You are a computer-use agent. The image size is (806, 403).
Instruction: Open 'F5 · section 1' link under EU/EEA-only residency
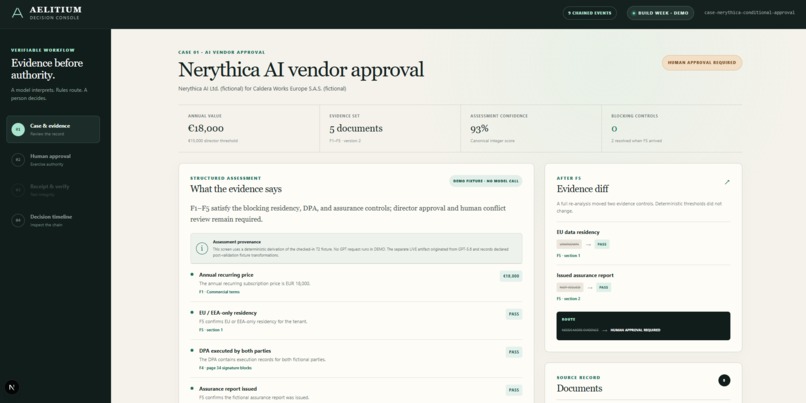[x=211, y=330]
